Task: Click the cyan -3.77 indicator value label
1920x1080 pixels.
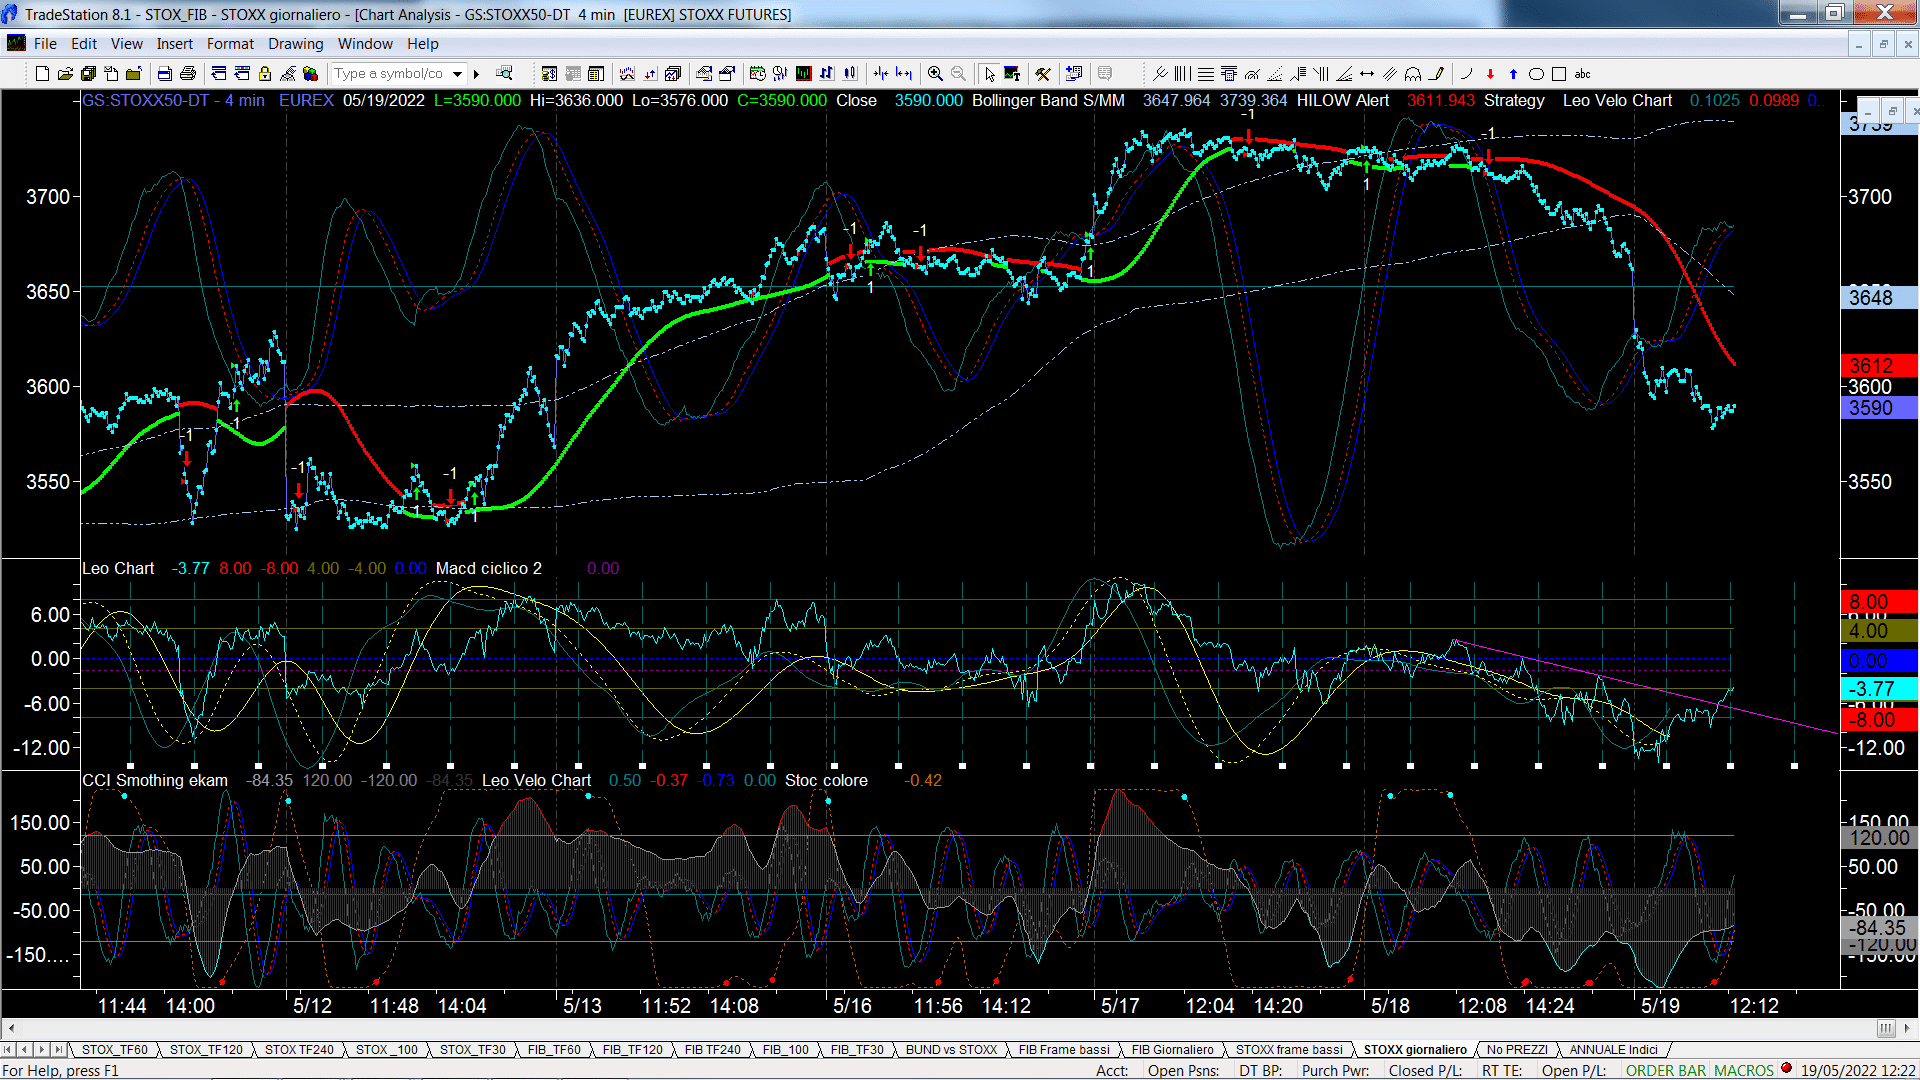Action: (1879, 689)
